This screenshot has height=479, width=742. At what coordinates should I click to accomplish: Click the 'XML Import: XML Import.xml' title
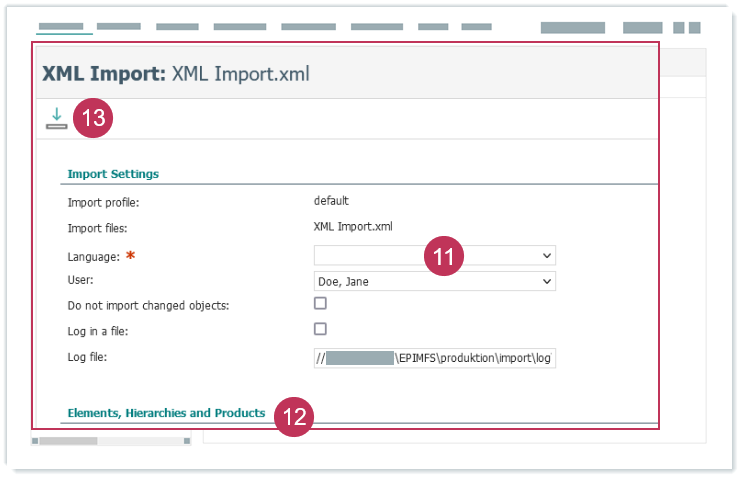pos(176,73)
